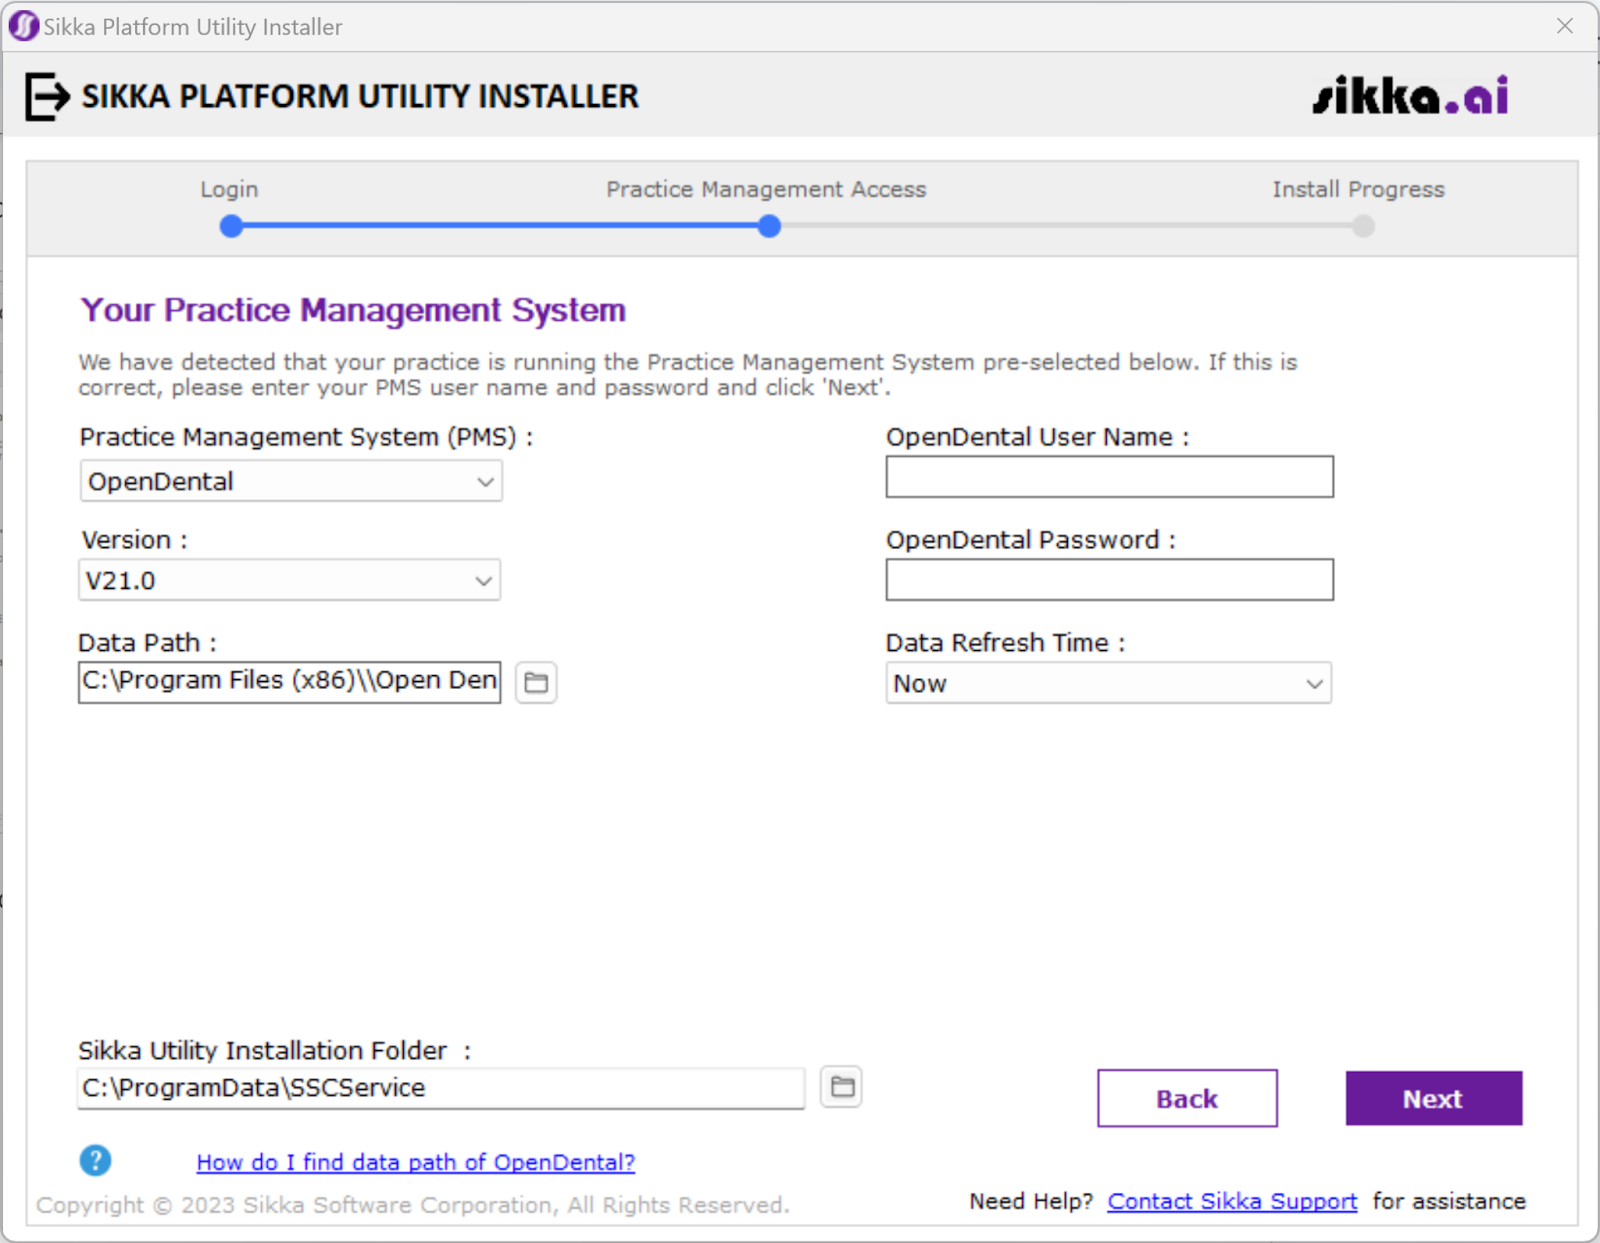Open the Contact Sikka Support link
Image resolution: width=1600 pixels, height=1243 pixels.
1232,1201
